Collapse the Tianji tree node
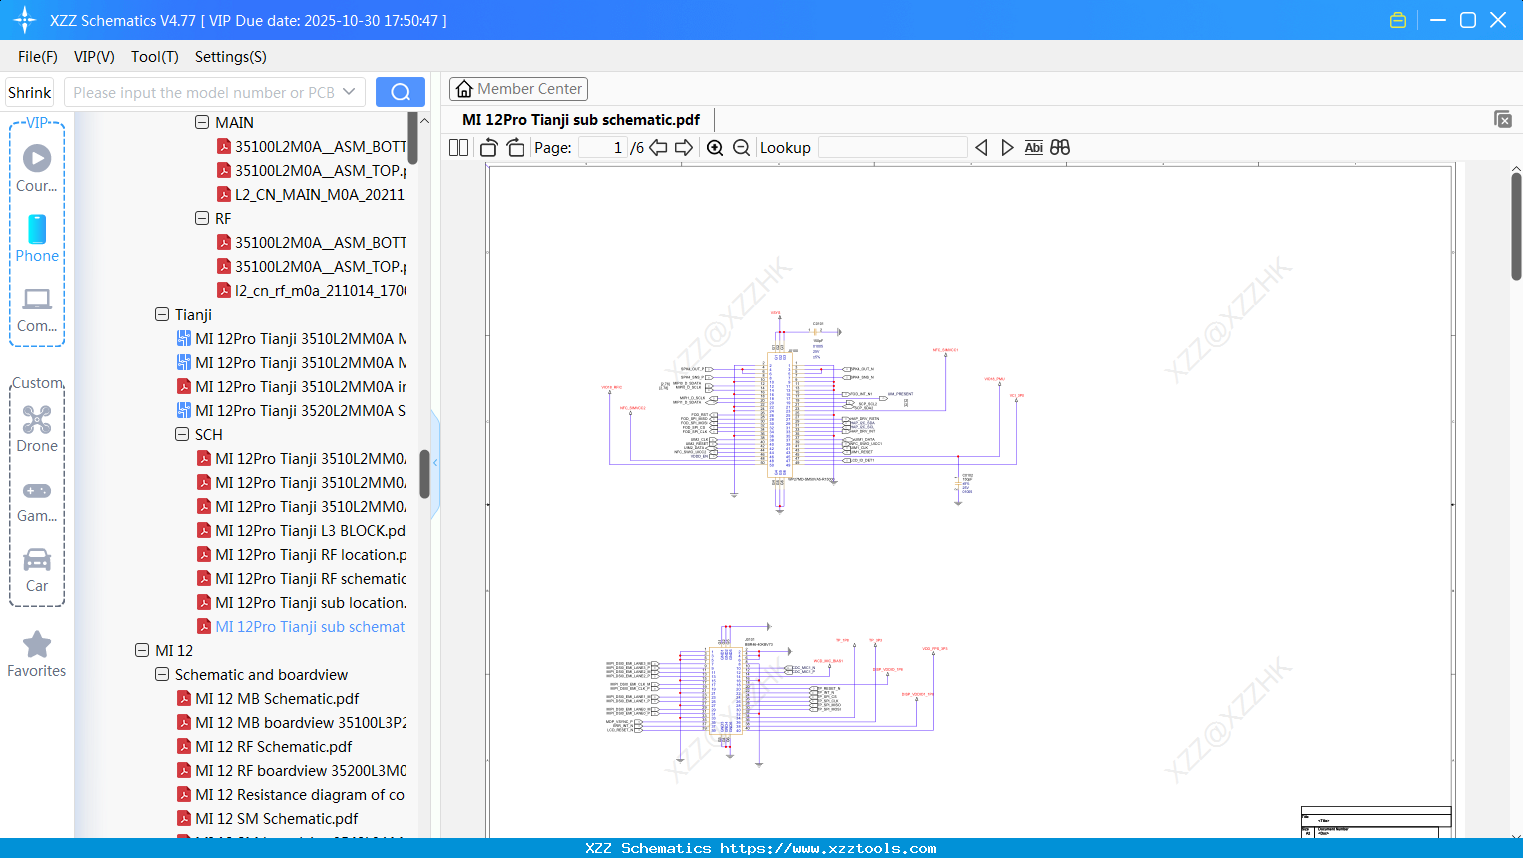The width and height of the screenshot is (1523, 858). tap(161, 314)
